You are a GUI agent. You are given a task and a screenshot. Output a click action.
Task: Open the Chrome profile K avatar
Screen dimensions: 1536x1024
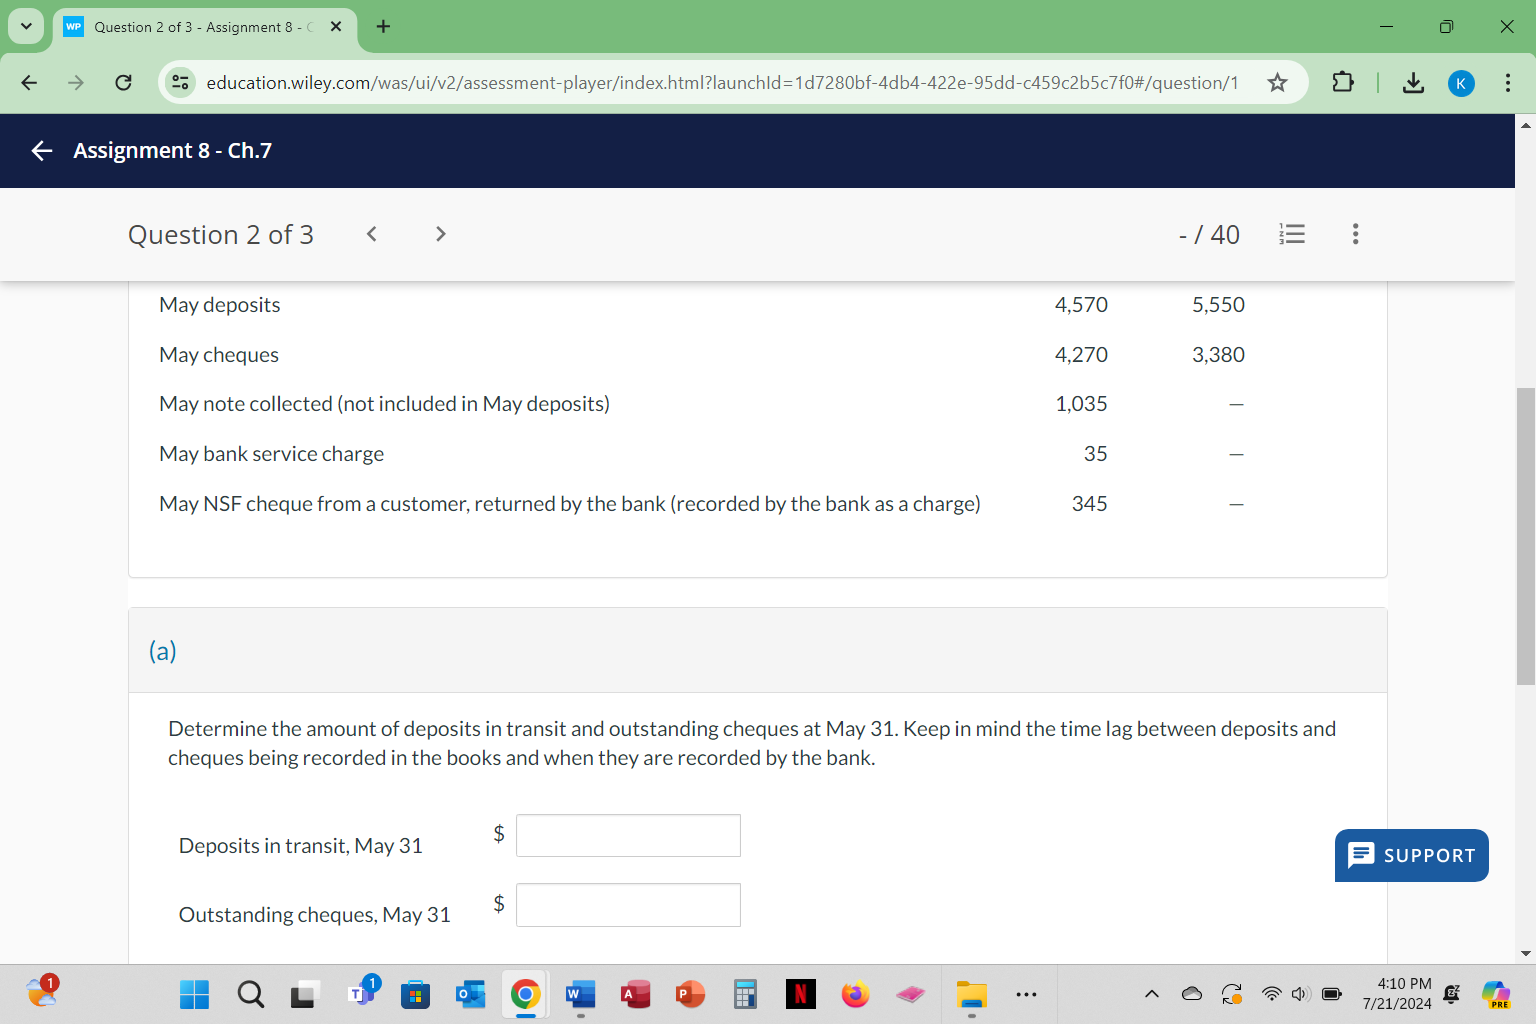[x=1461, y=83]
